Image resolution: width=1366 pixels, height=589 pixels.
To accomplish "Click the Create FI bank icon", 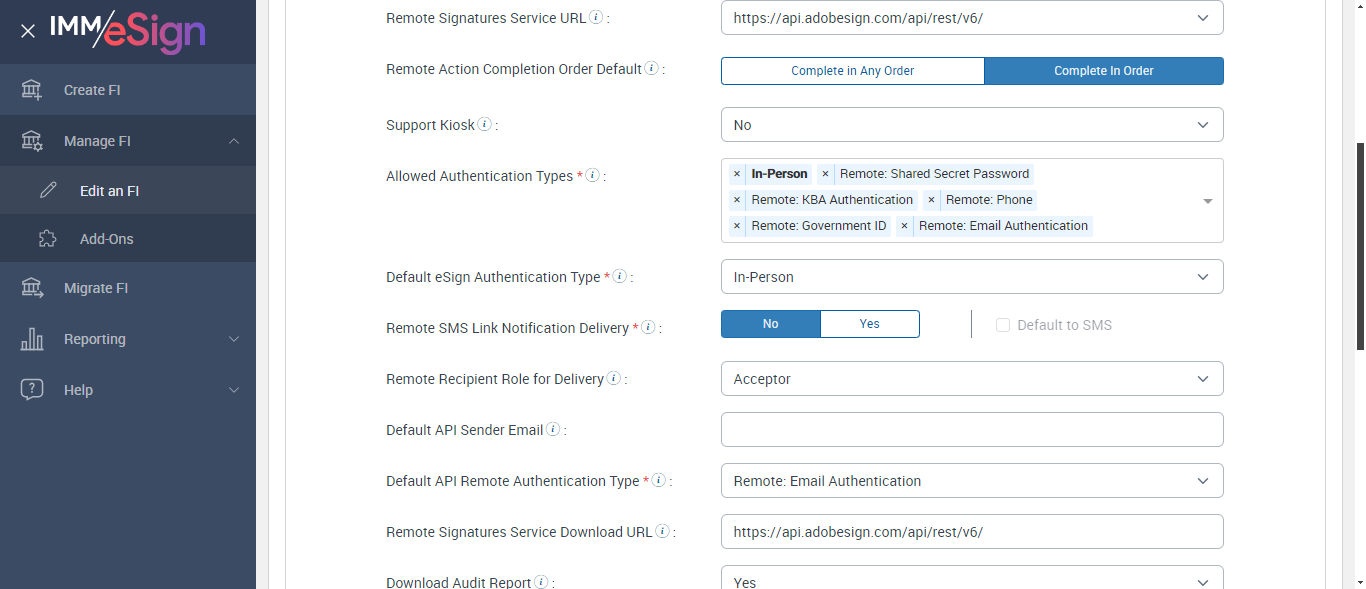I will tap(32, 90).
